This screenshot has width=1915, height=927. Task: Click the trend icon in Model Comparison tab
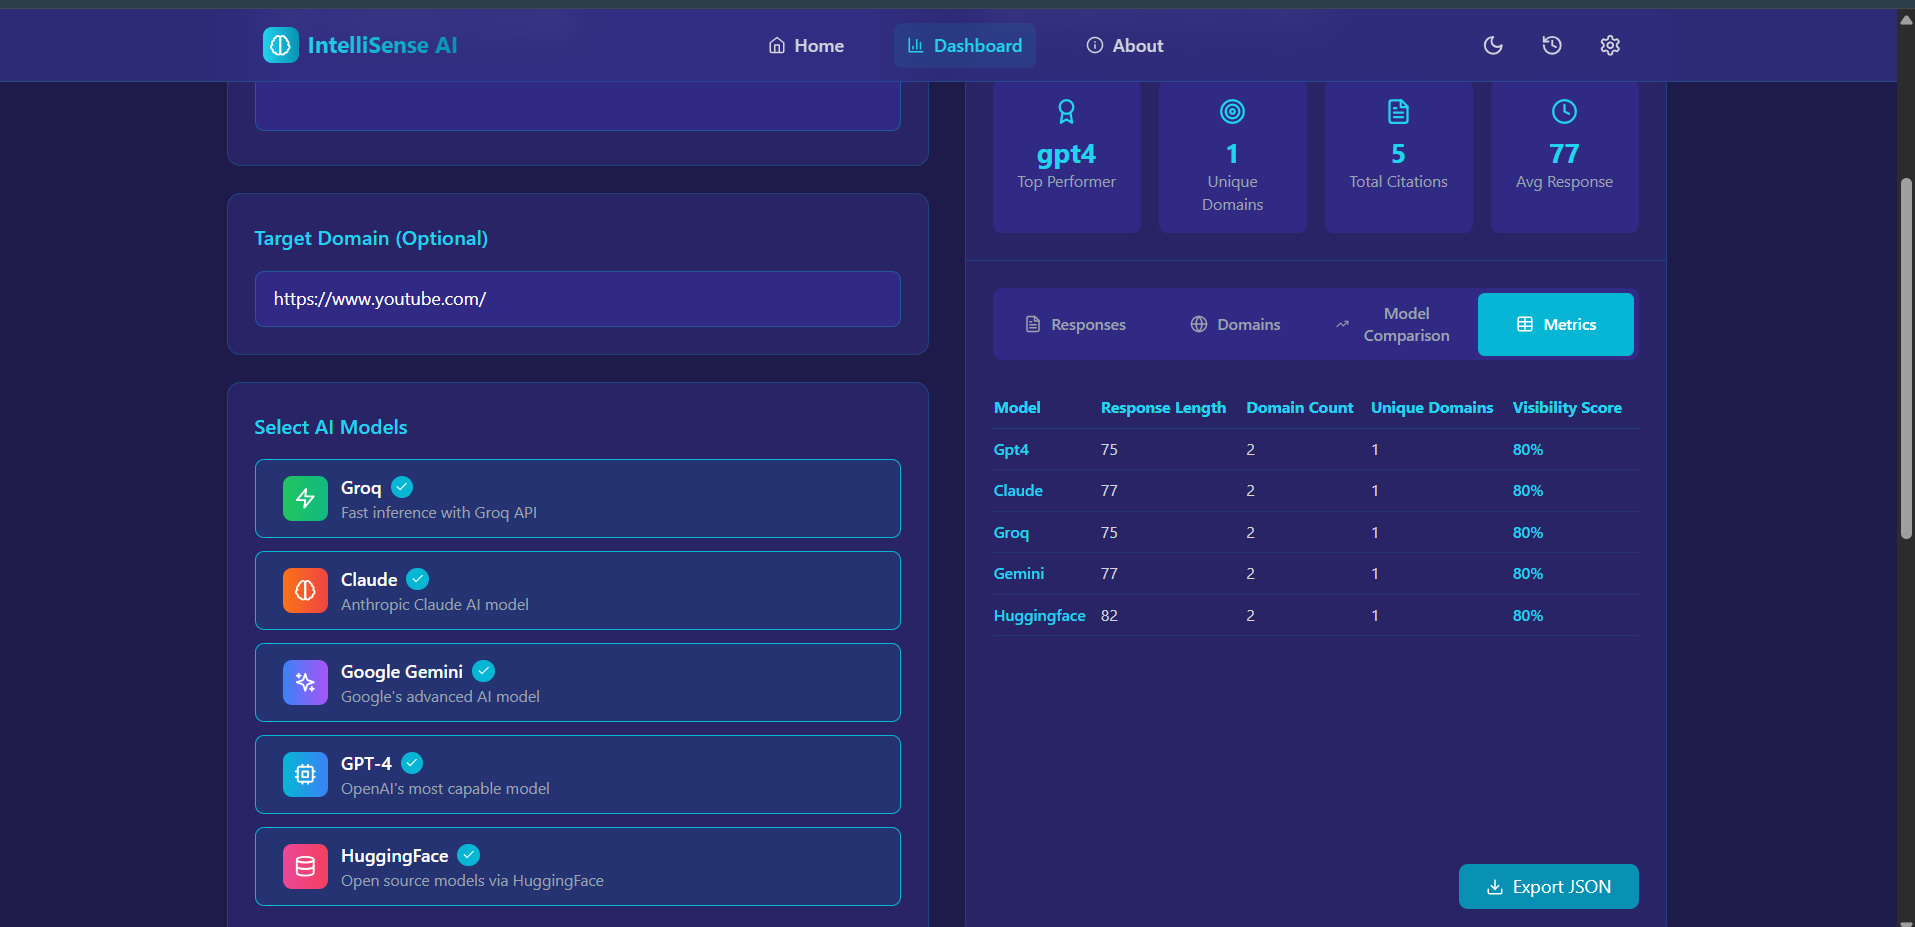[x=1342, y=324]
